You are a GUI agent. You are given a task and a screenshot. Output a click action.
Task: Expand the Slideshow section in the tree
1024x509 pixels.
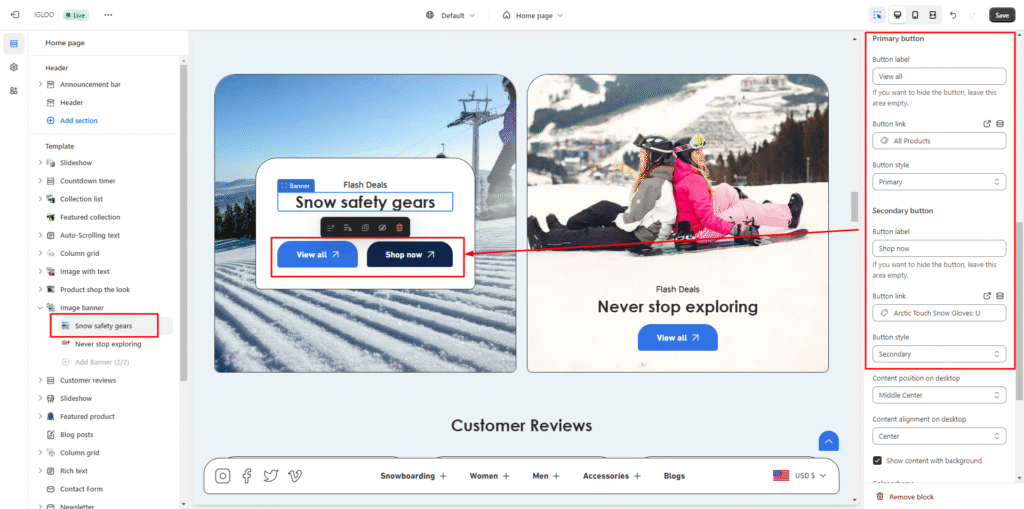click(x=40, y=162)
